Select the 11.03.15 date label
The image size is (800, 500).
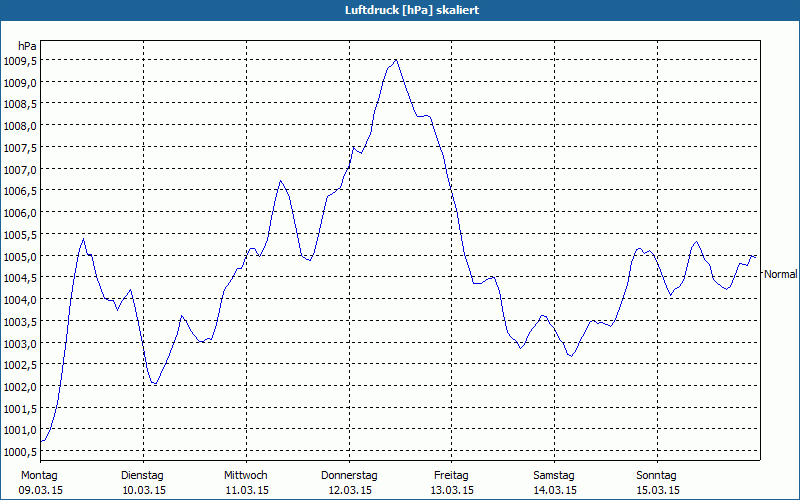[x=247, y=490]
